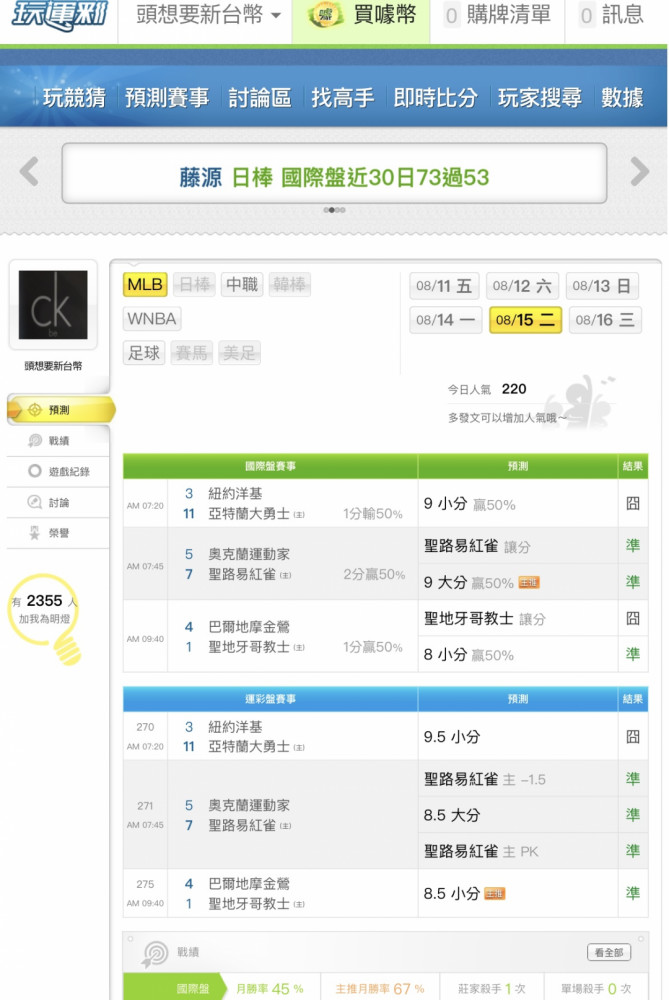669x1000 pixels.
Task: Click 加我為明燈 lightbulb icon
Action: (45, 617)
